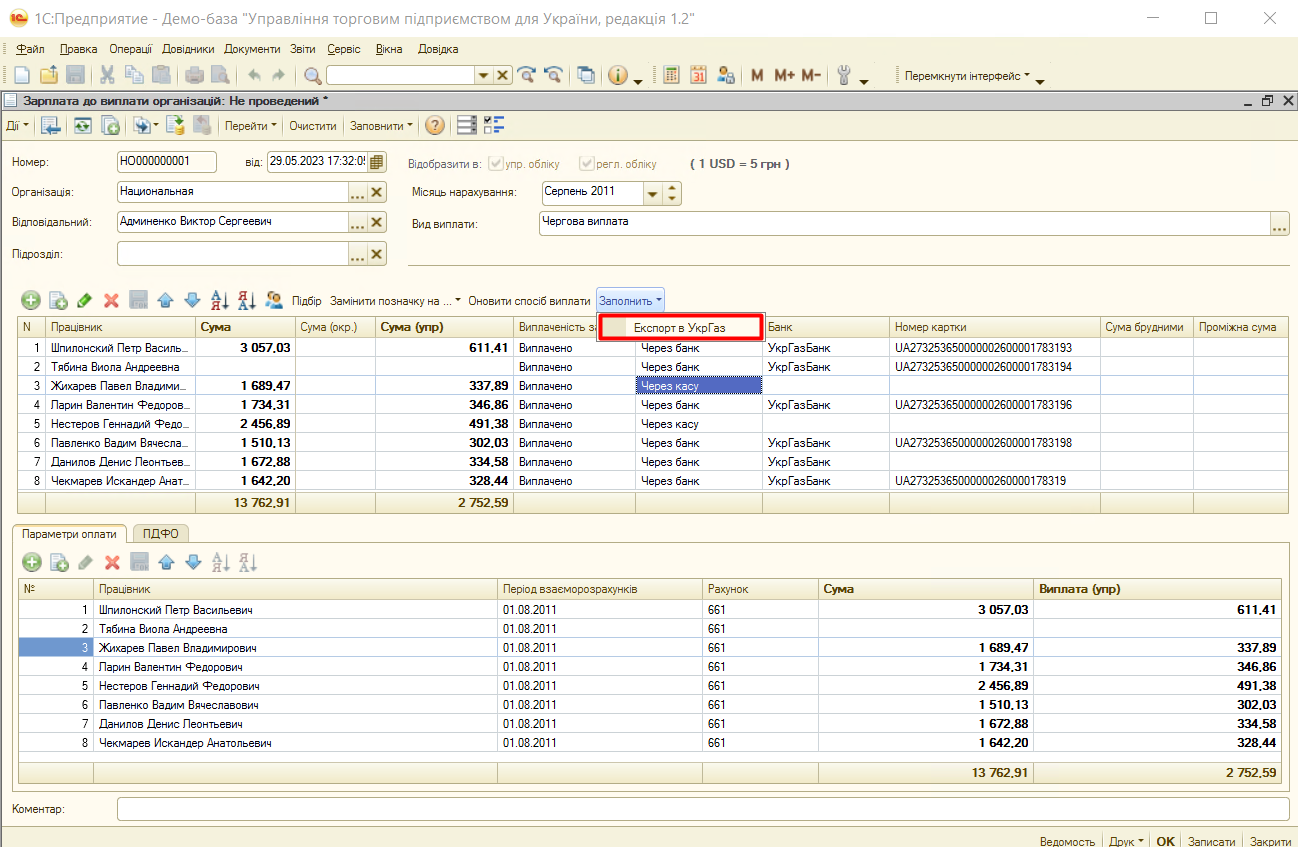Select Експорт в УкрГаз menu item

[680, 327]
